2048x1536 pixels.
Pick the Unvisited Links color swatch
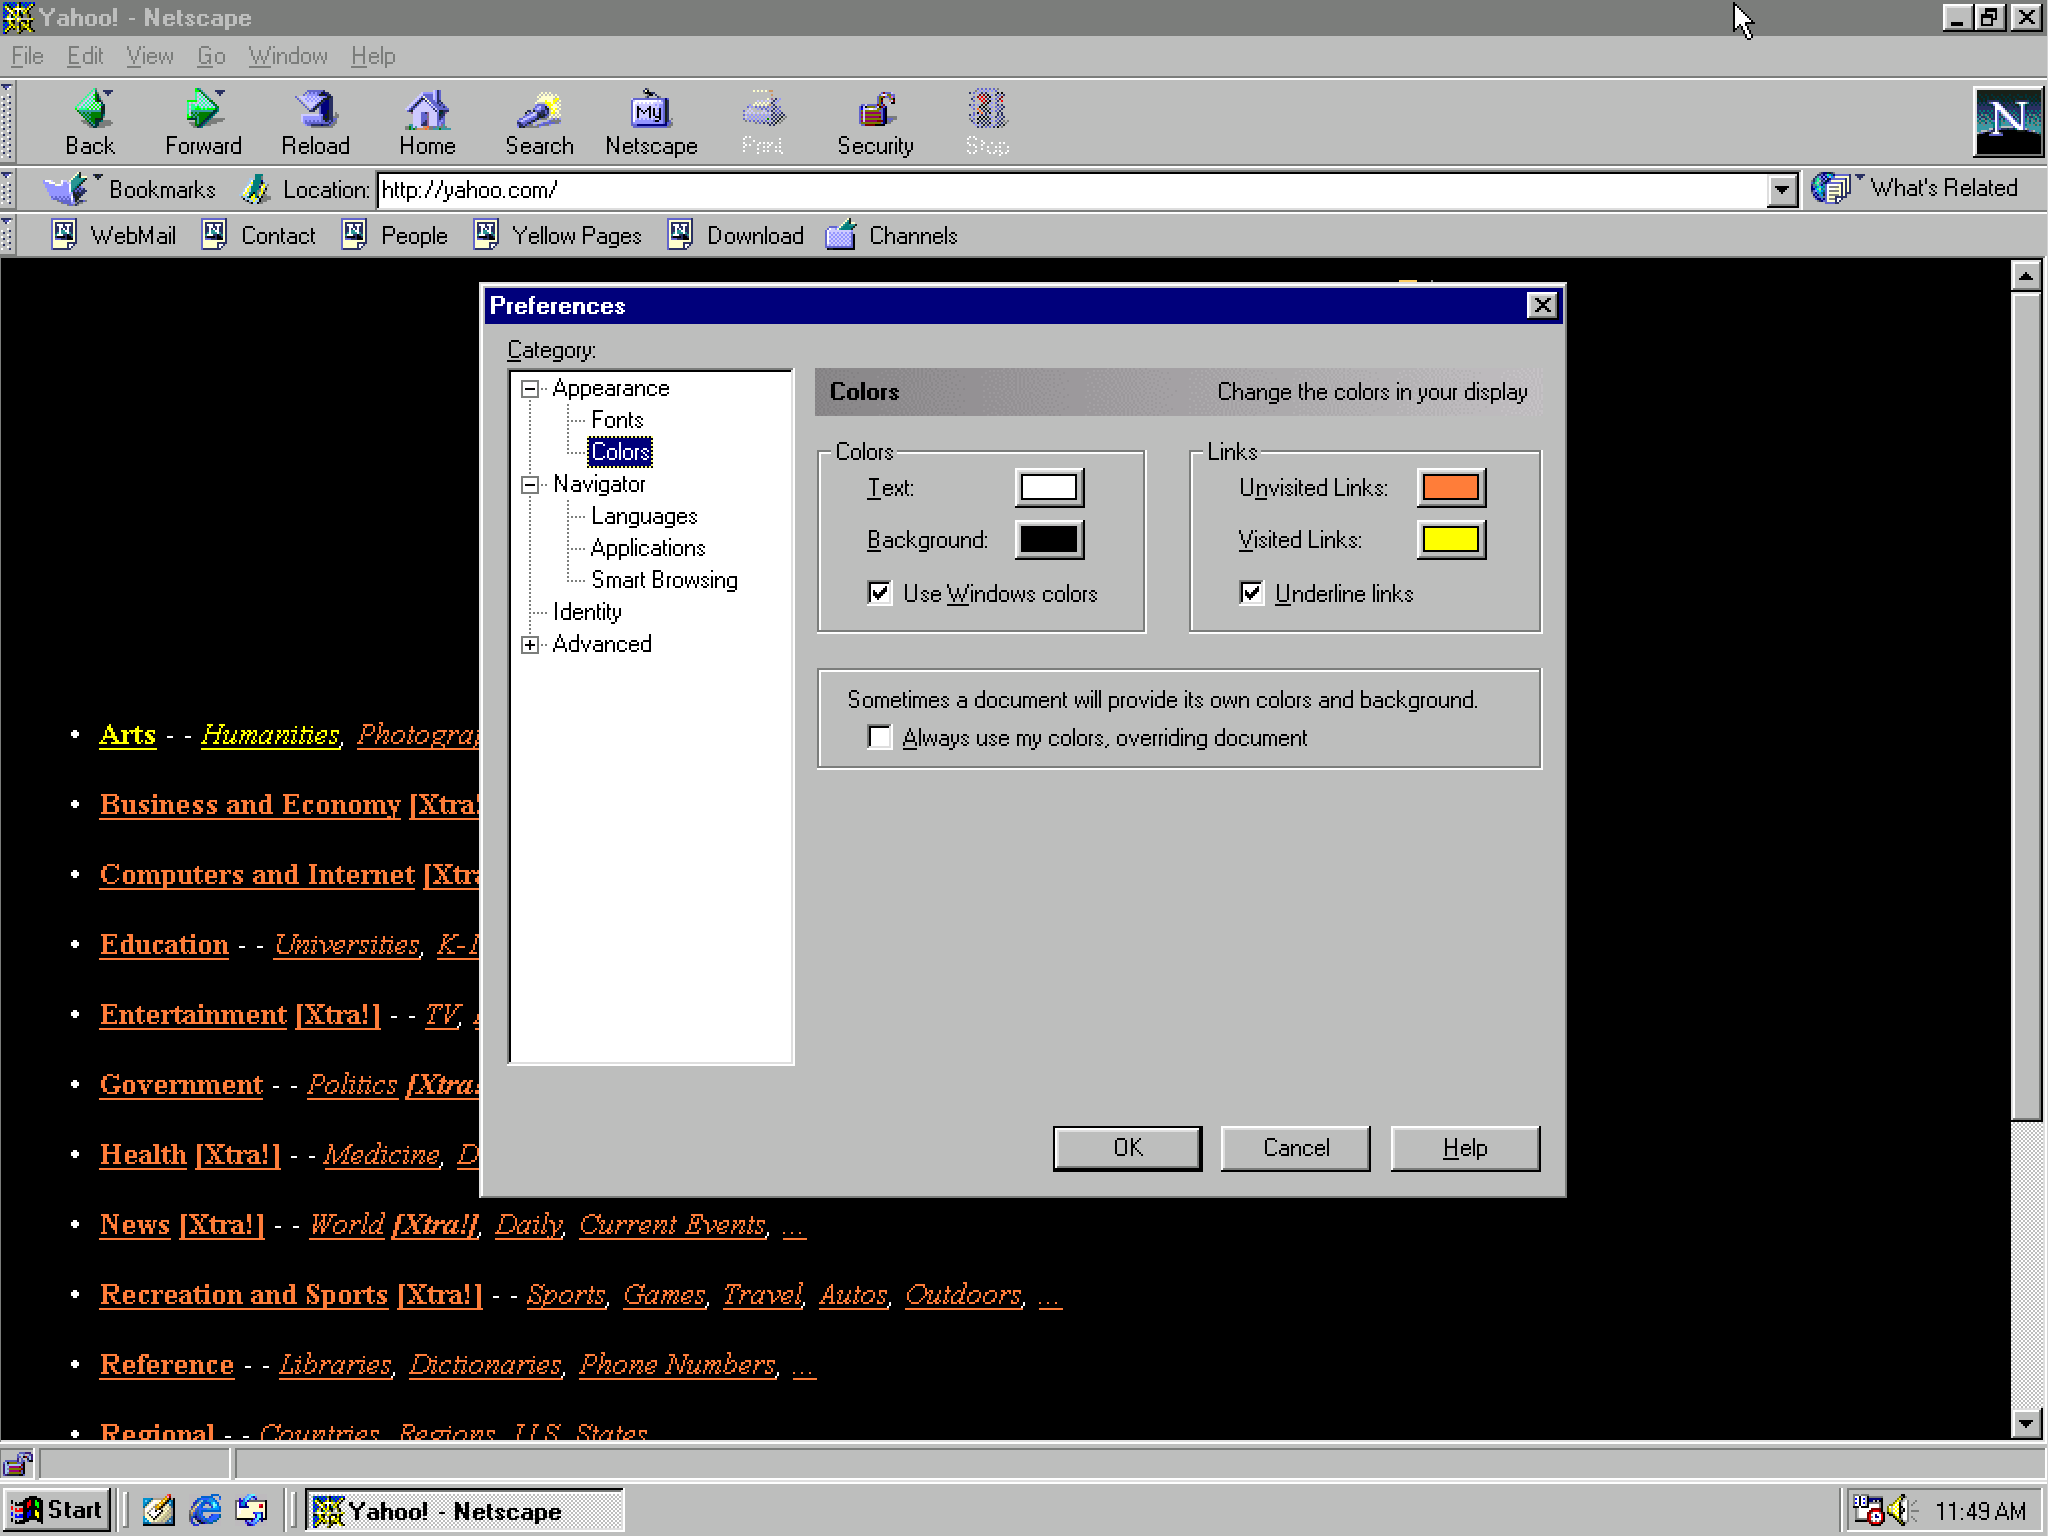[1451, 488]
